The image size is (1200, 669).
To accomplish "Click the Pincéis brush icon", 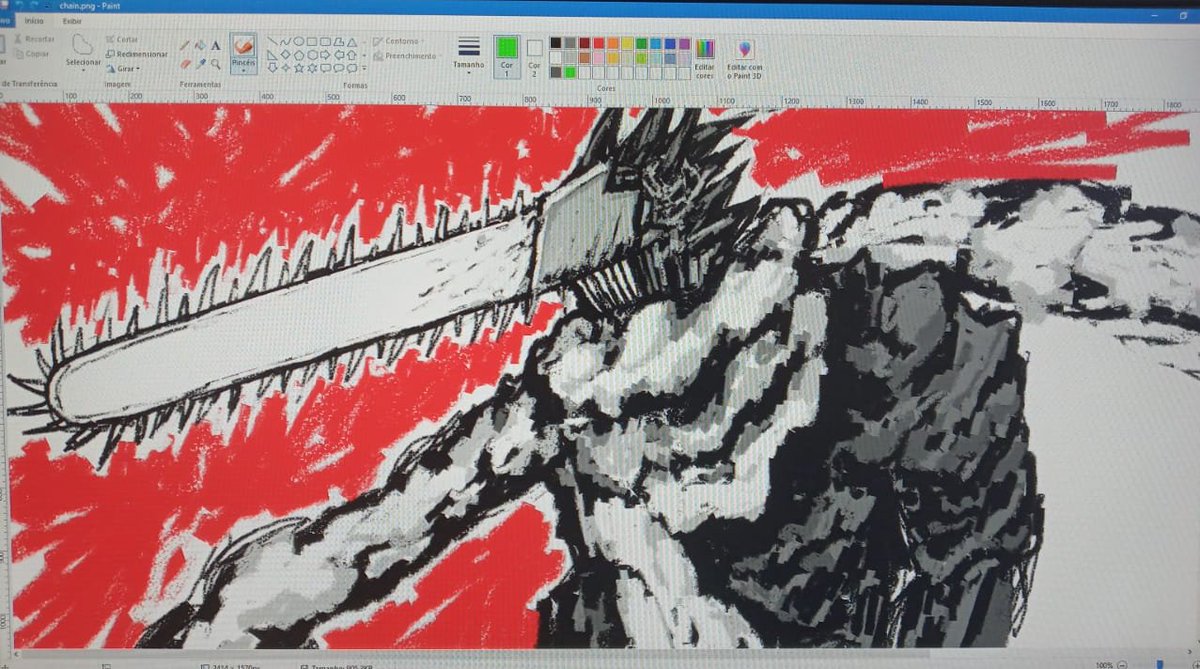I will click(x=244, y=46).
